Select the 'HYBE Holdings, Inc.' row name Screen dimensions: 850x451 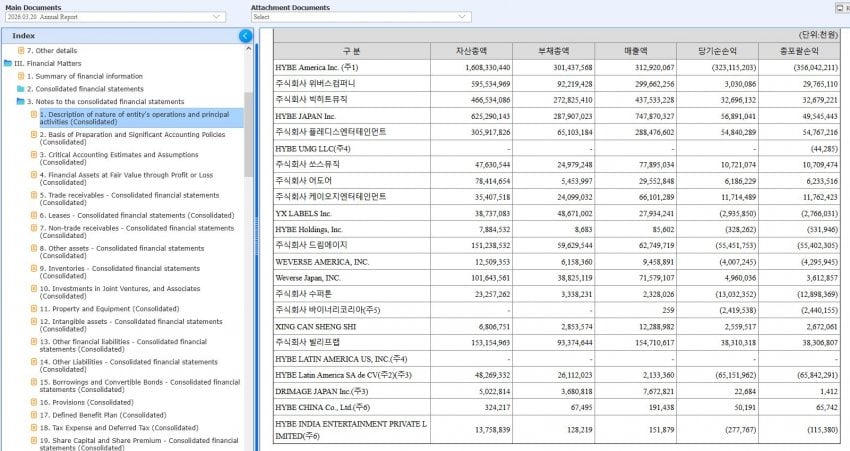pos(309,230)
